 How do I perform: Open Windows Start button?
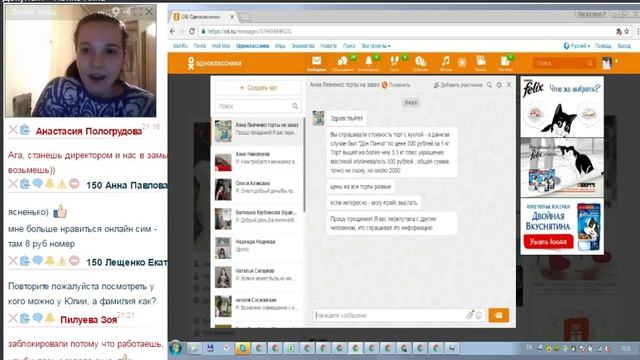pos(176,348)
